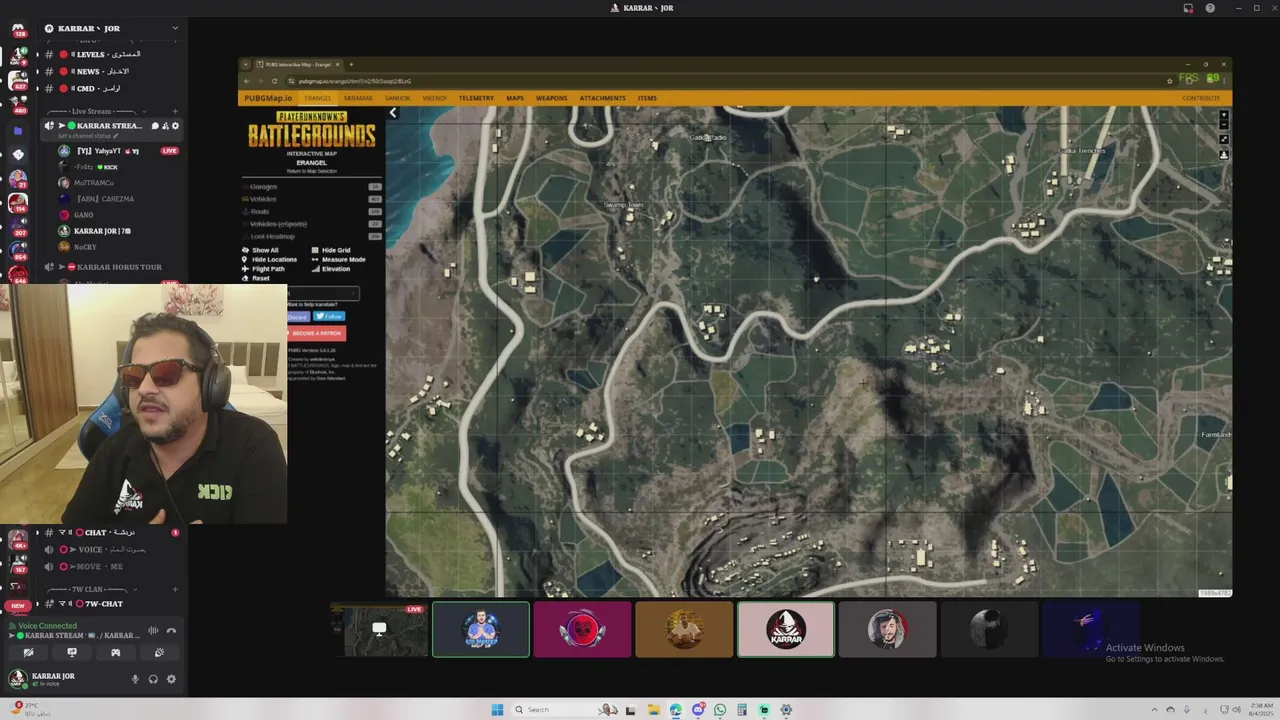This screenshot has height=720, width=1280.
Task: Toggle the Boats map layer
Action: [x=312, y=212]
